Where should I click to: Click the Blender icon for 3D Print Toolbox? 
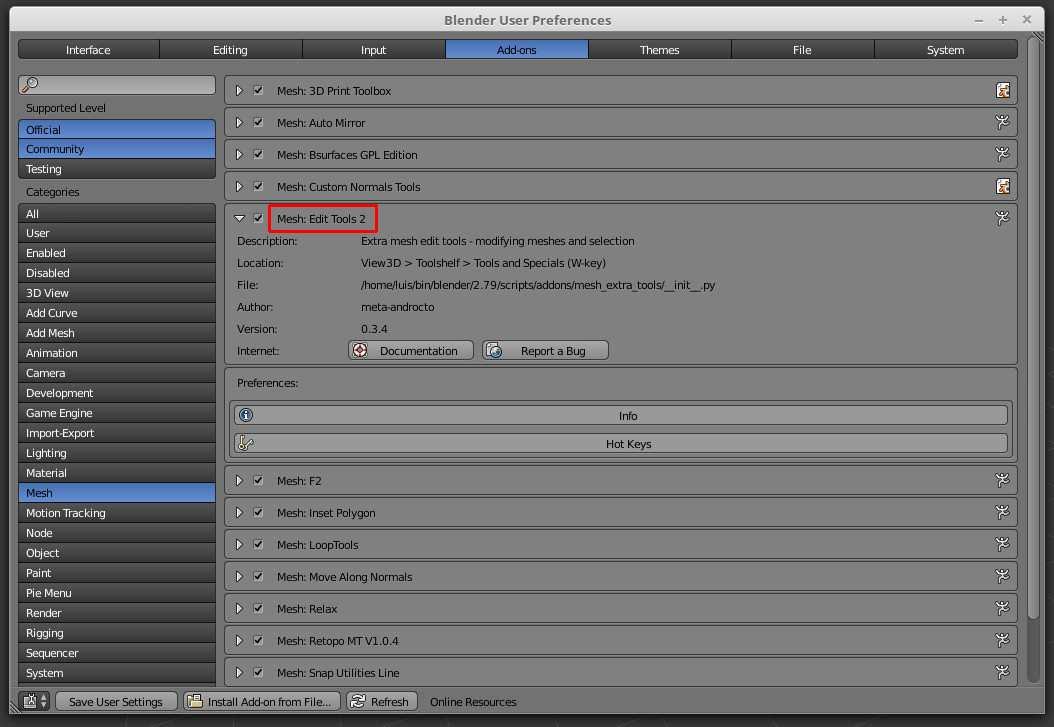[1002, 91]
